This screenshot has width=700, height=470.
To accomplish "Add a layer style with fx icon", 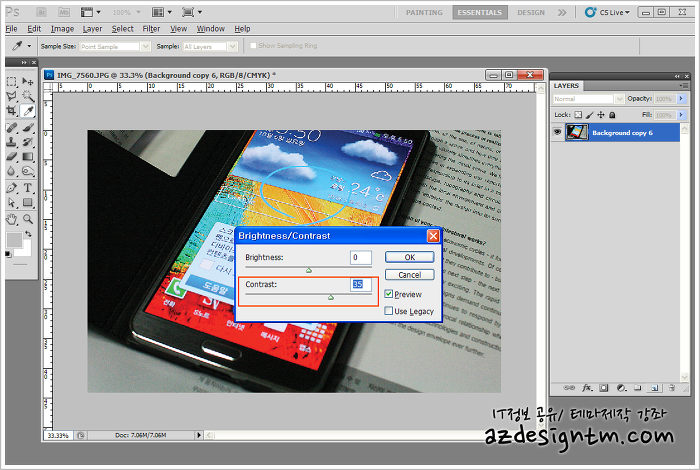I will 587,387.
